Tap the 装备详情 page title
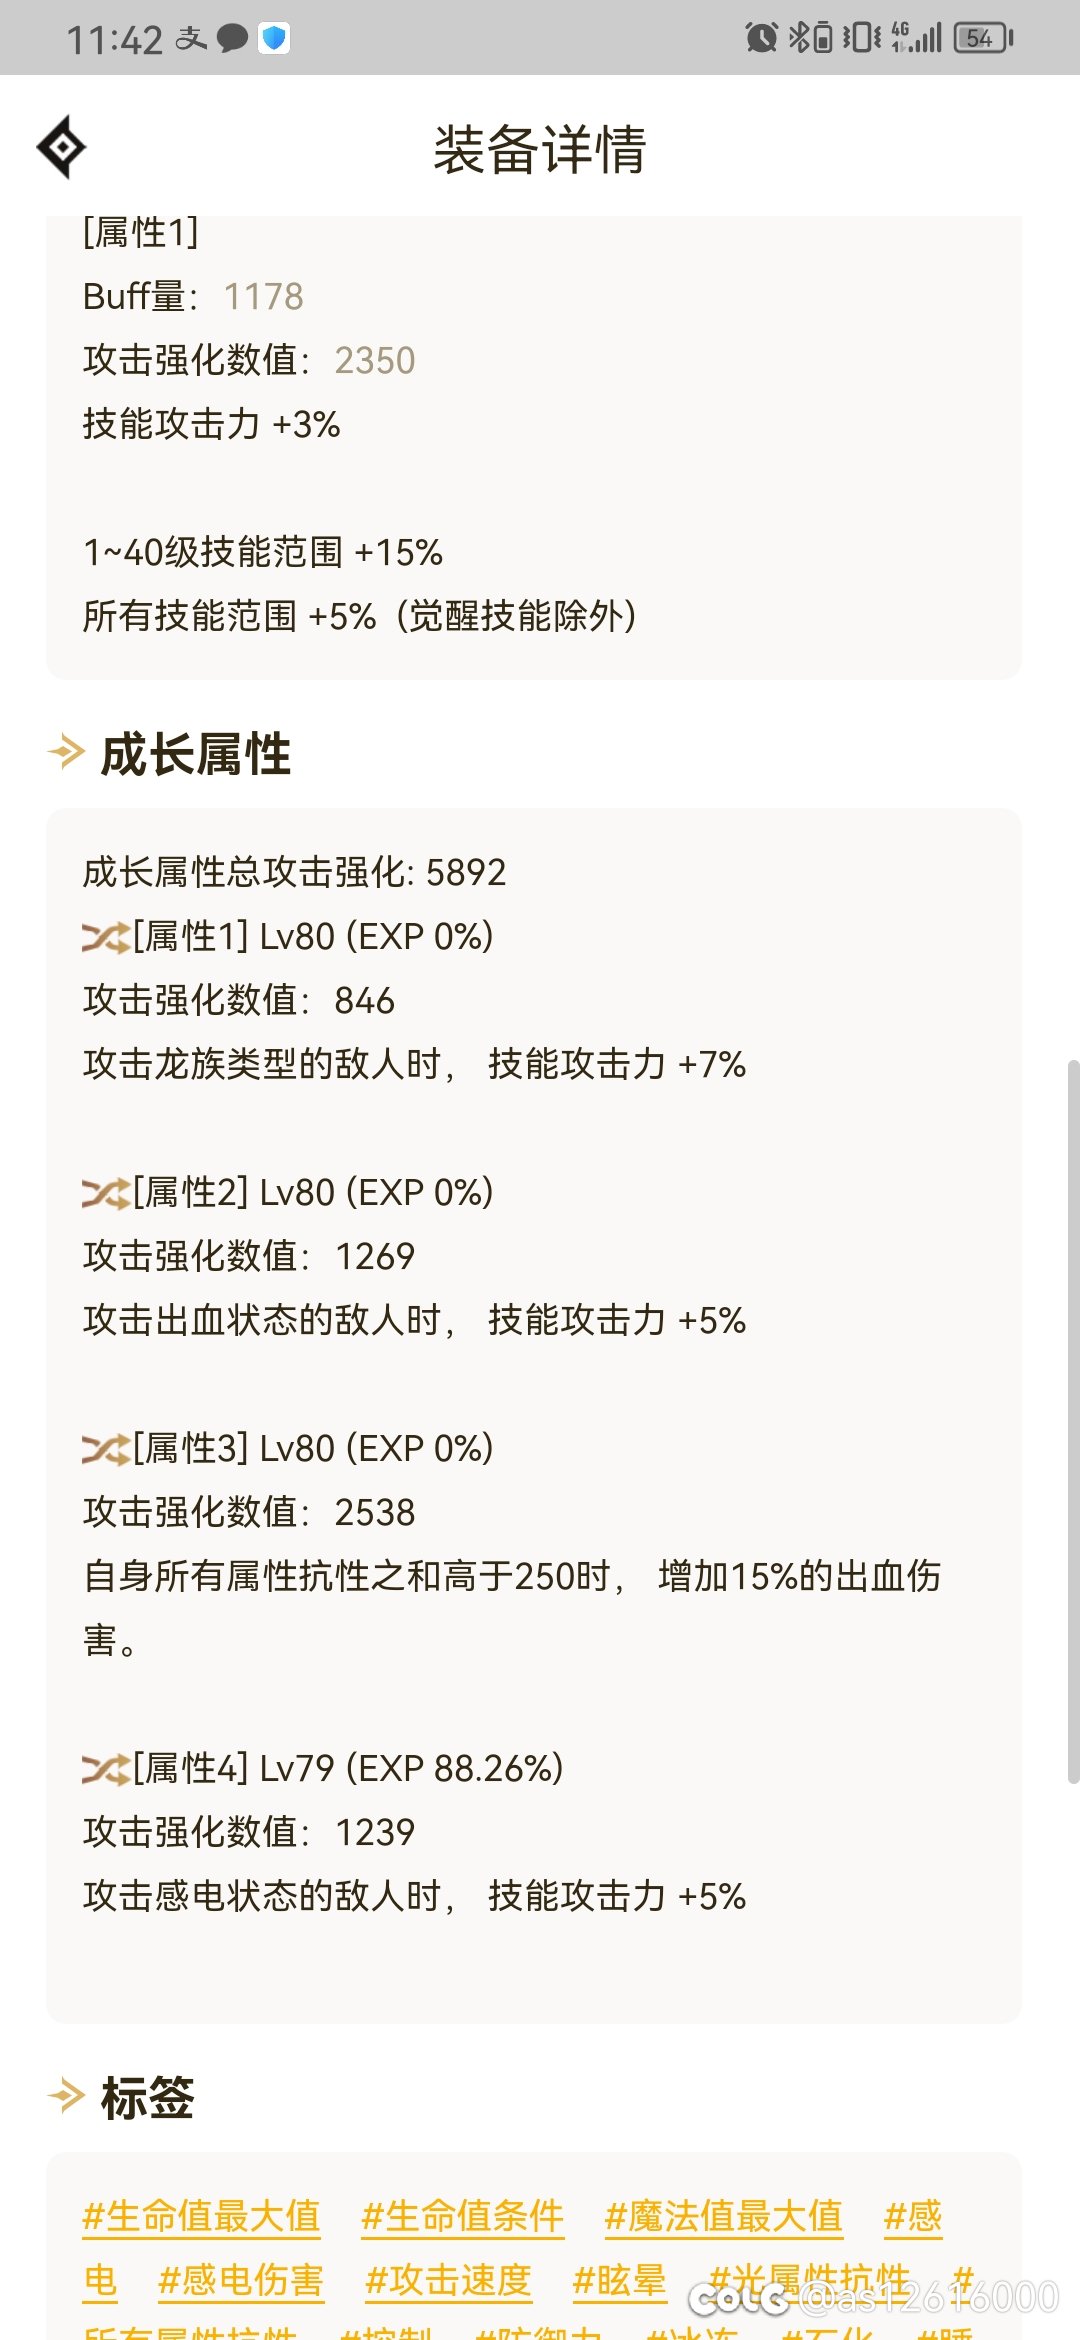The width and height of the screenshot is (1080, 2340). [540, 150]
